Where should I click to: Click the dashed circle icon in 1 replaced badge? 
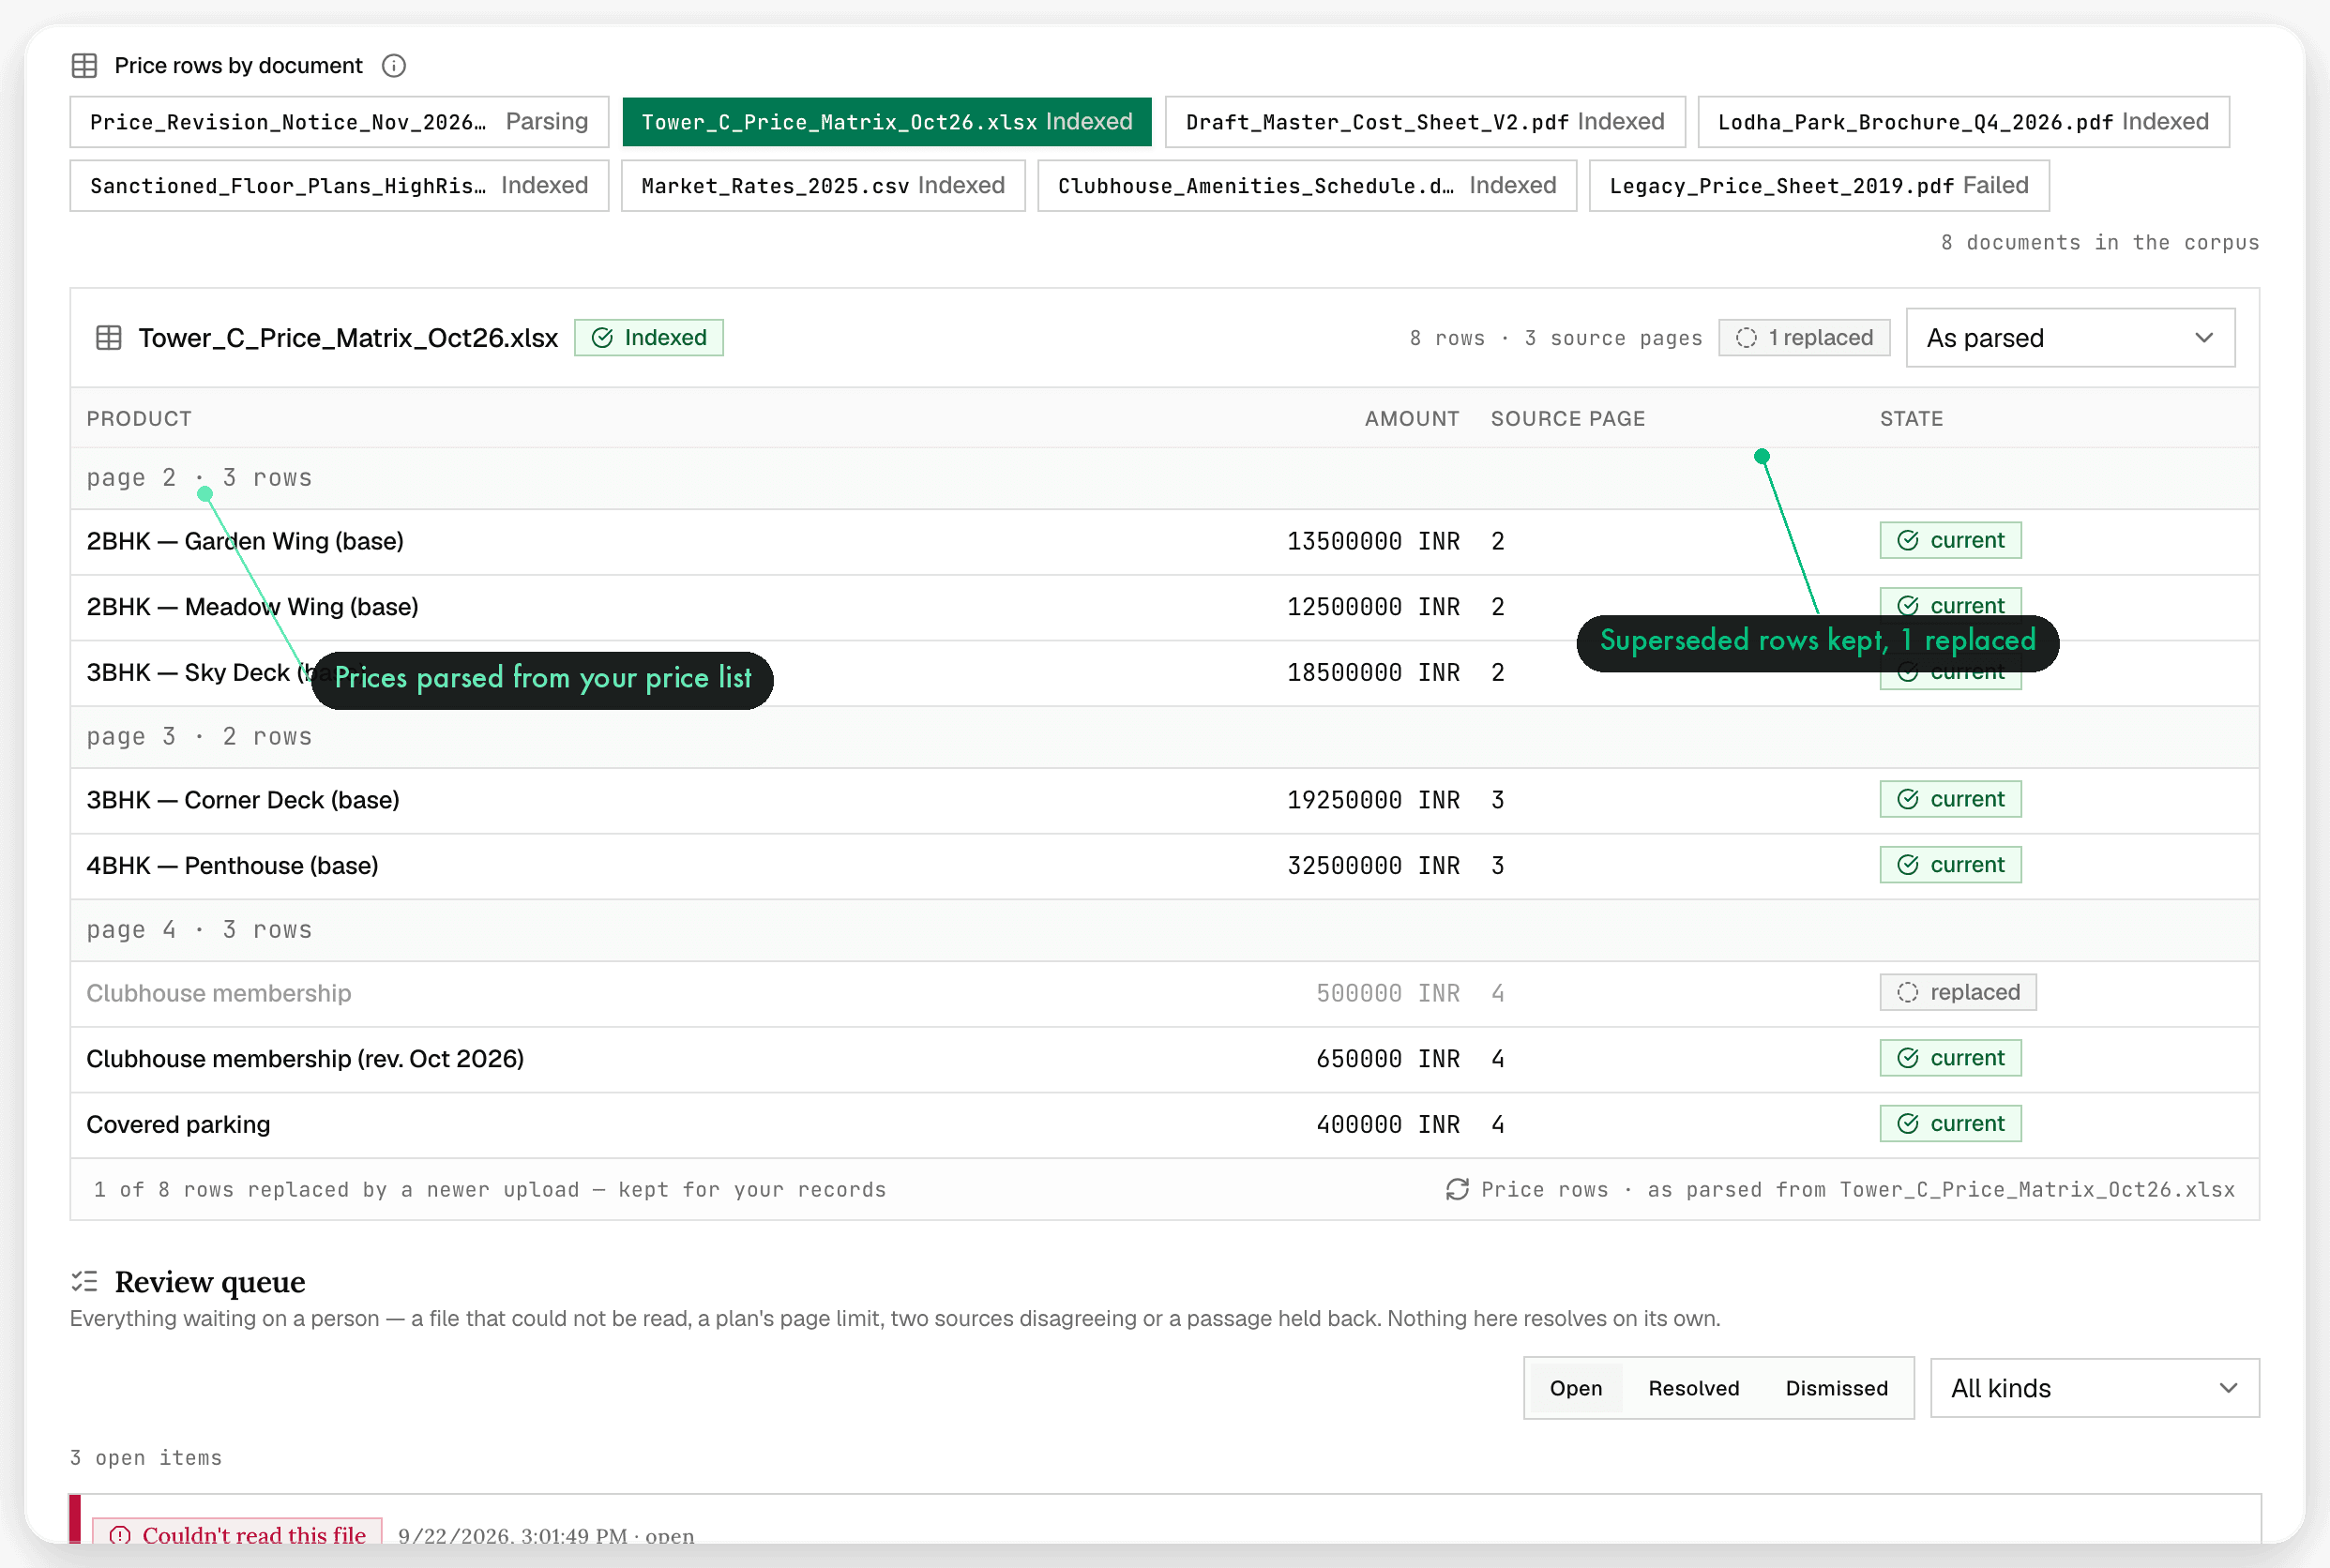[1746, 338]
